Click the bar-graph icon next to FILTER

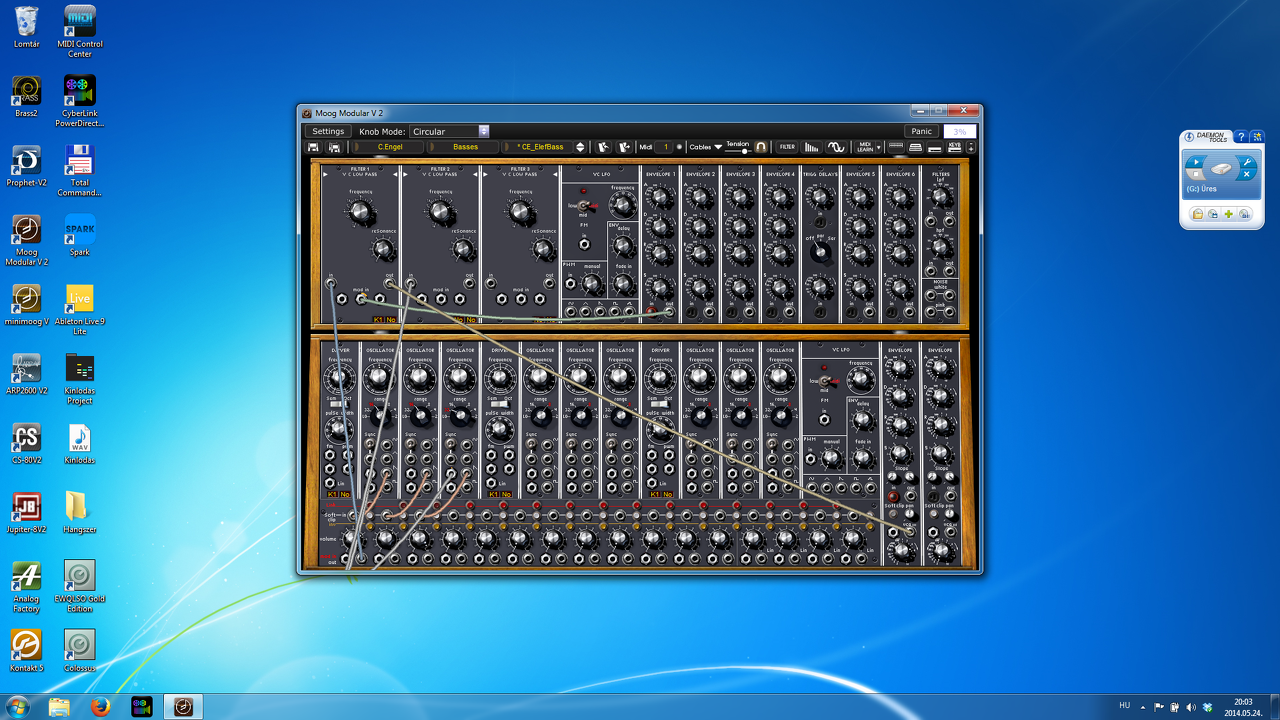coord(811,147)
